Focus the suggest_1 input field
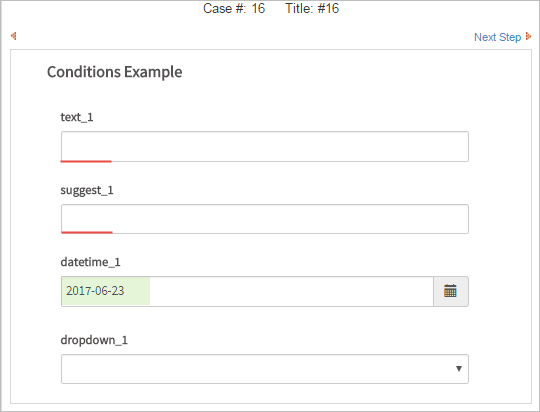Viewport: 540px width, 412px height. point(265,219)
